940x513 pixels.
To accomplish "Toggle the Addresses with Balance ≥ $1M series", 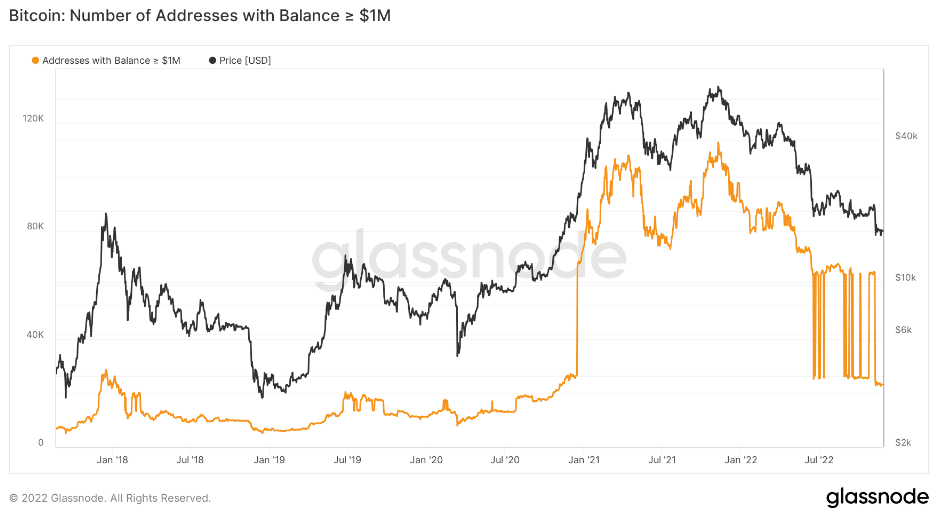I will [112, 61].
